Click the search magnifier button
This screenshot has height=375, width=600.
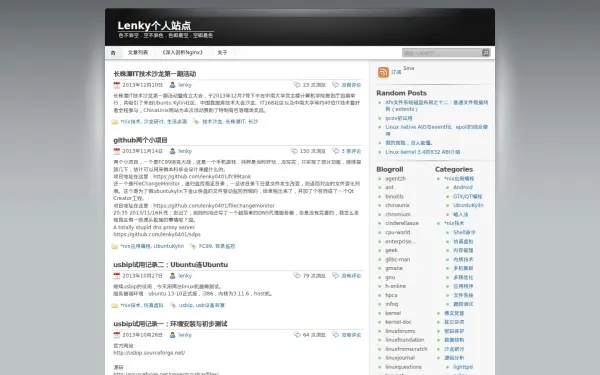tap(486, 53)
